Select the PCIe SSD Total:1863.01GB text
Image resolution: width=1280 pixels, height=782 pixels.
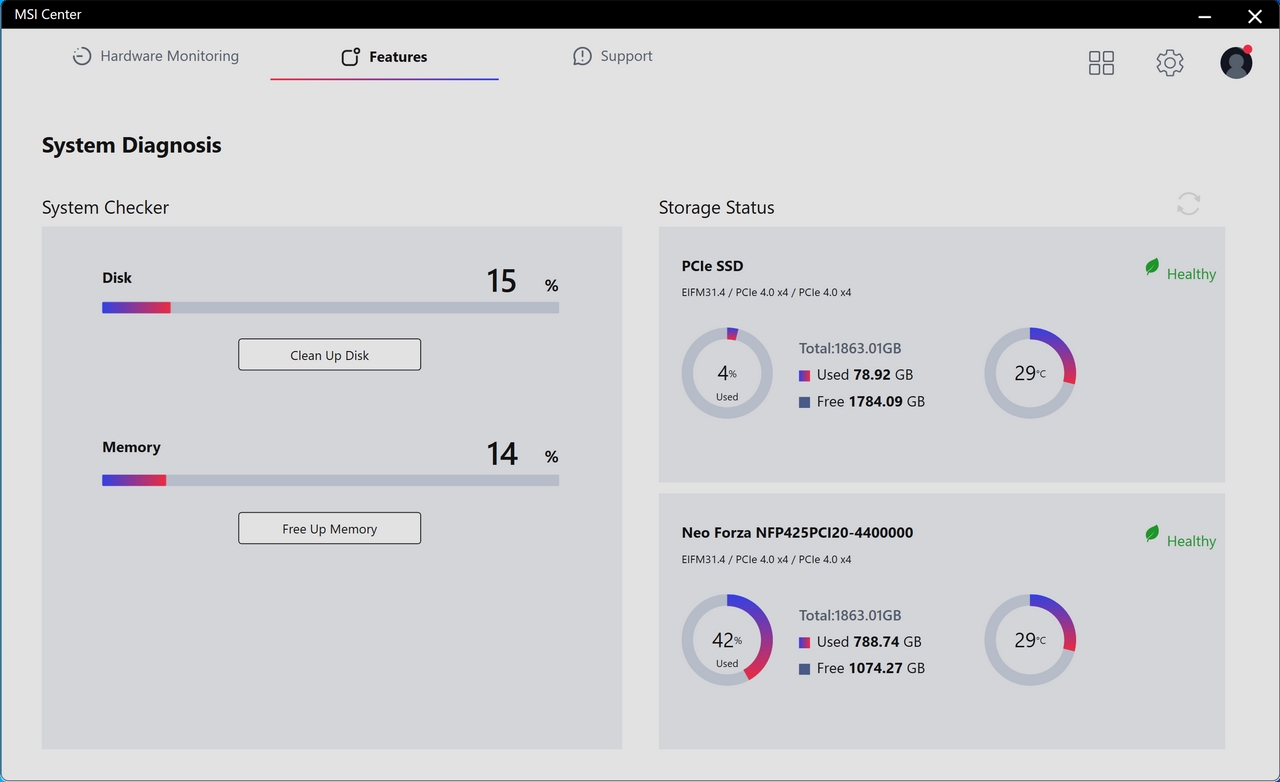[850, 348]
